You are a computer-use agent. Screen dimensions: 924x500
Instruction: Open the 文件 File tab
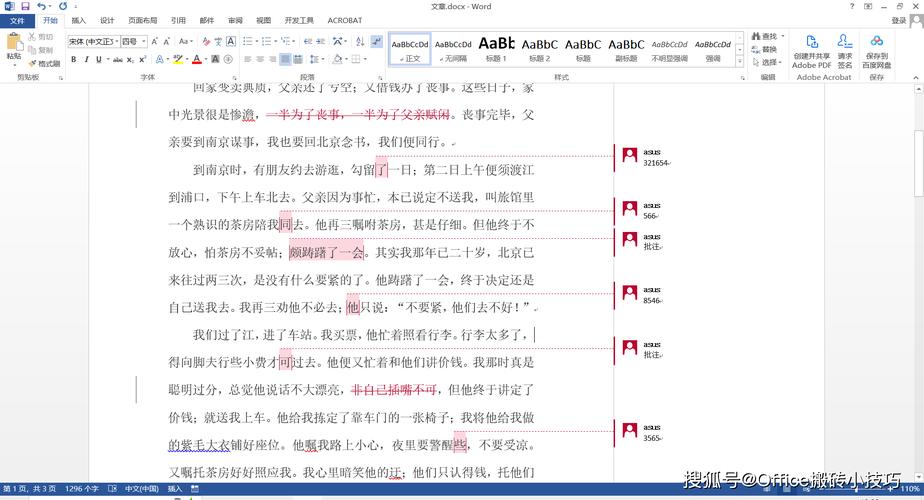point(17,21)
